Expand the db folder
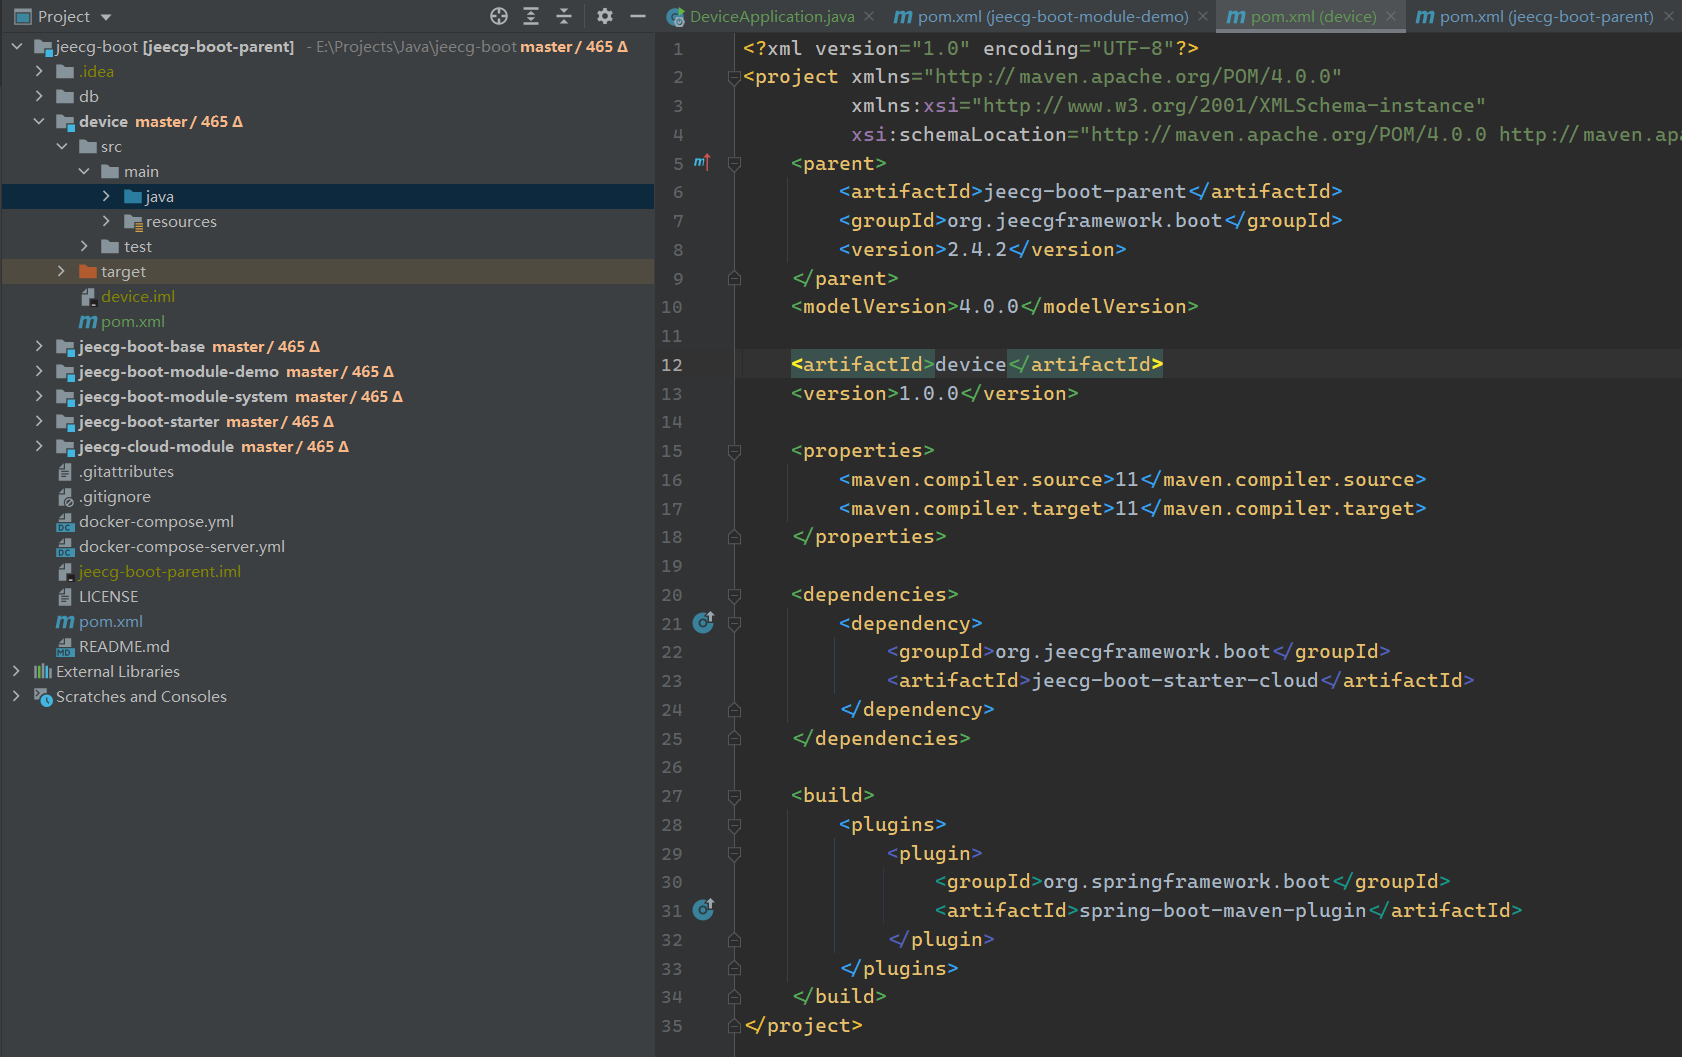 (39, 96)
